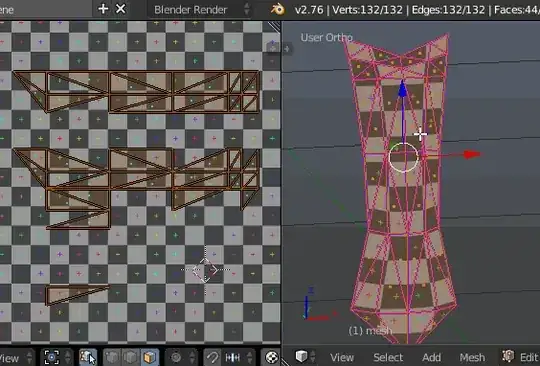Screen dimensions: 540x366
Task: Click the snap element increment icon
Action: coord(233,358)
